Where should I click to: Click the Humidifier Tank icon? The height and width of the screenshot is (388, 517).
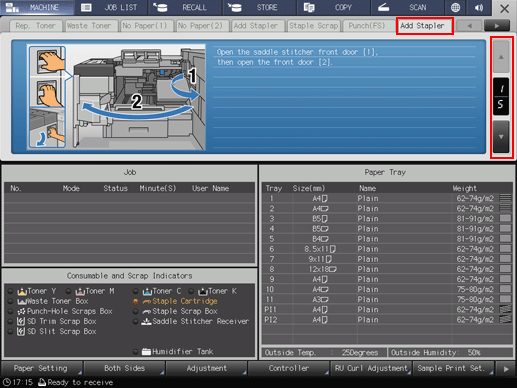[x=147, y=351]
